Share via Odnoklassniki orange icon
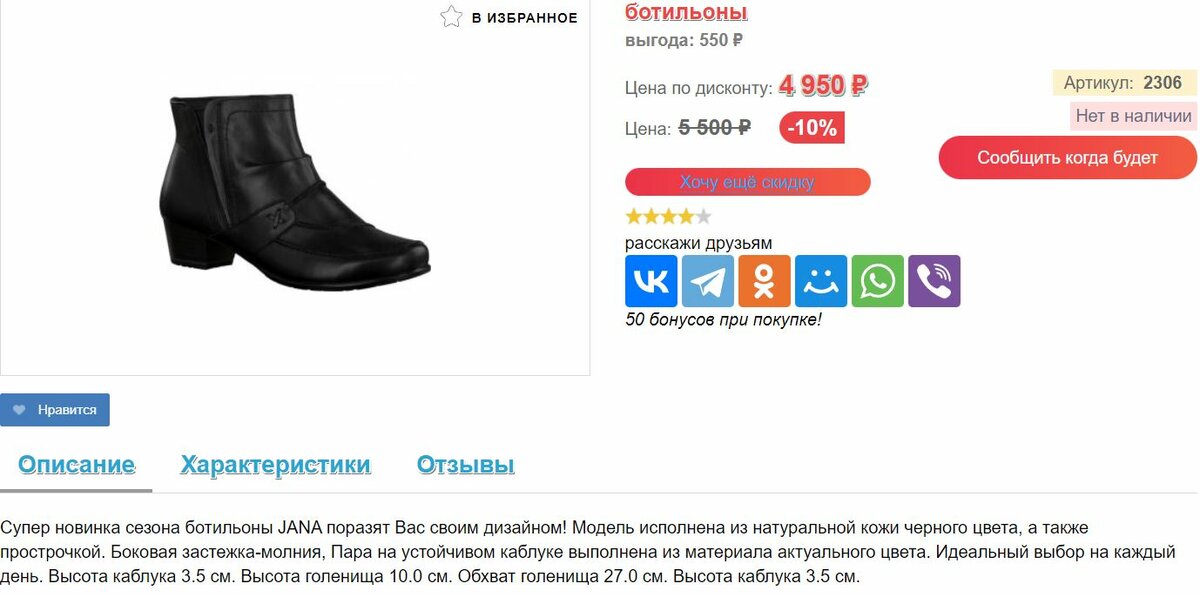Image resolution: width=1200 pixels, height=597 pixels. click(x=764, y=281)
